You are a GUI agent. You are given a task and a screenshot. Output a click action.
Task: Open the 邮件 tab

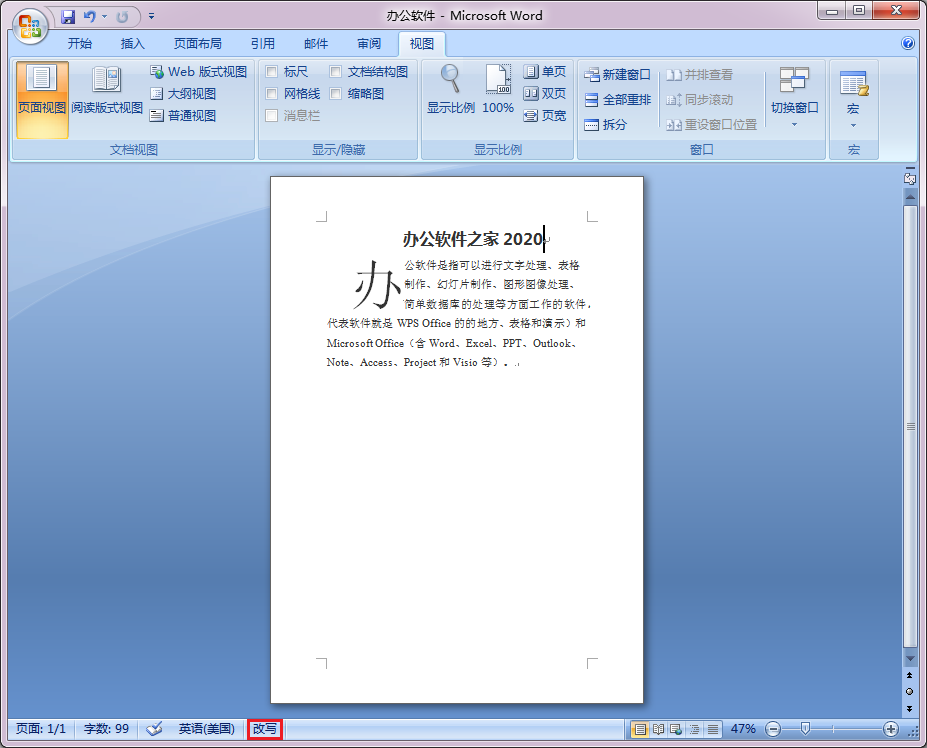coord(316,44)
